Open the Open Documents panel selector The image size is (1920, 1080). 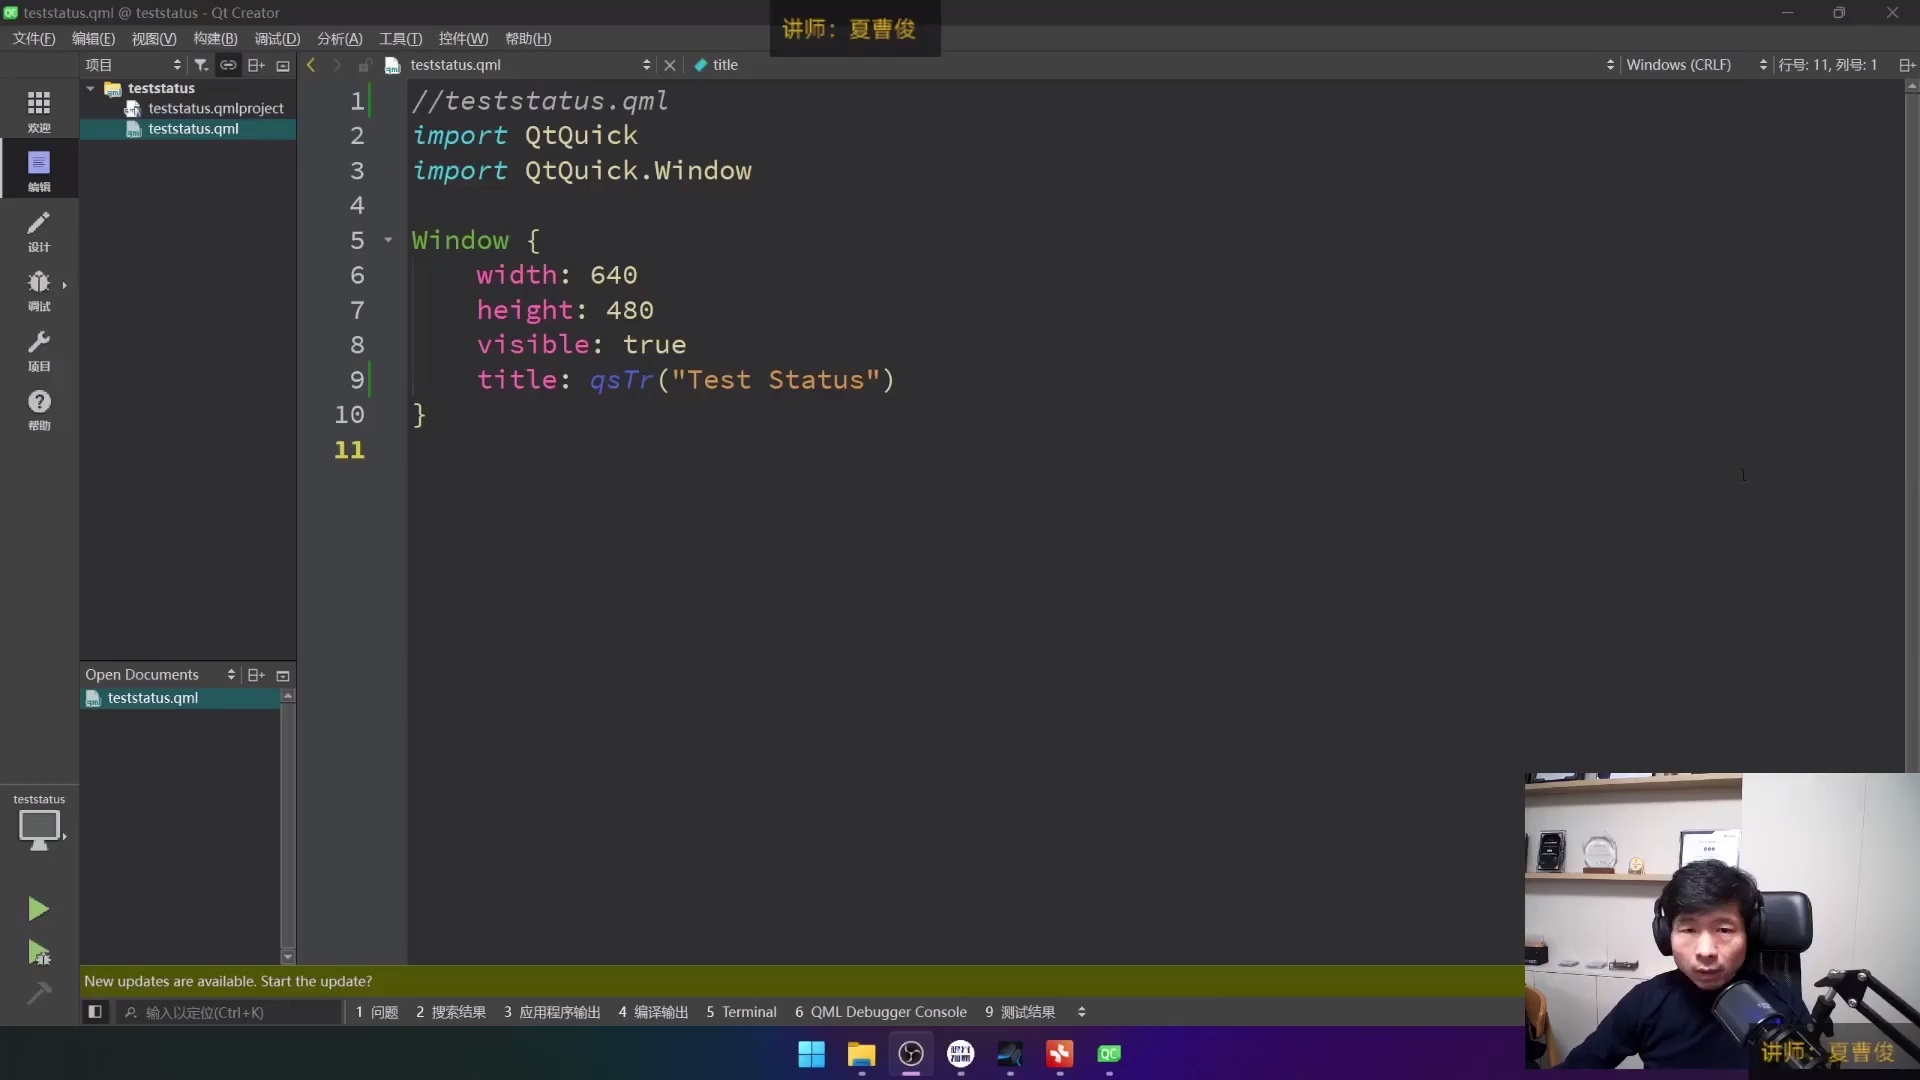click(x=232, y=674)
